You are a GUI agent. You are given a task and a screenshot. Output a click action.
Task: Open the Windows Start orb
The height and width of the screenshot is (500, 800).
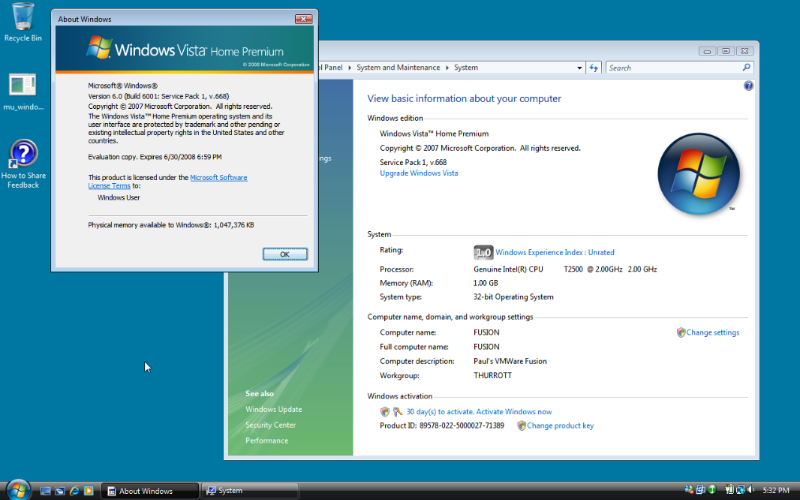[18, 490]
